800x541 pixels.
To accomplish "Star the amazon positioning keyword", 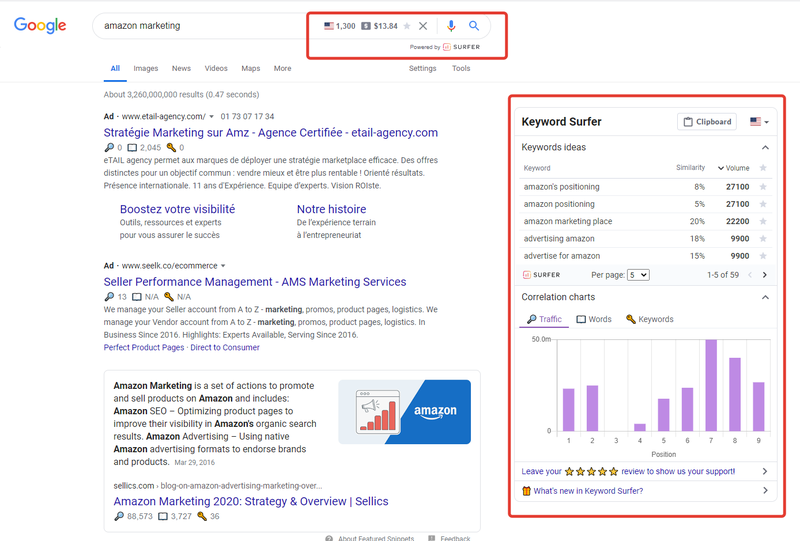I will 763,204.
